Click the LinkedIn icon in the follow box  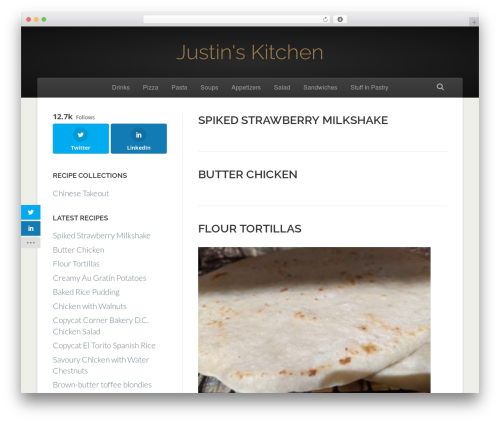(139, 135)
